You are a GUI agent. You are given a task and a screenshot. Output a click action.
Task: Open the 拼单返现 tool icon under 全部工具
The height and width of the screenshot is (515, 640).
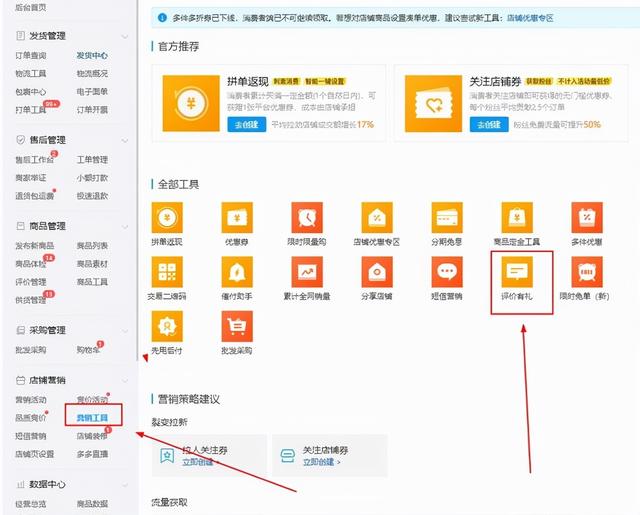point(167,218)
